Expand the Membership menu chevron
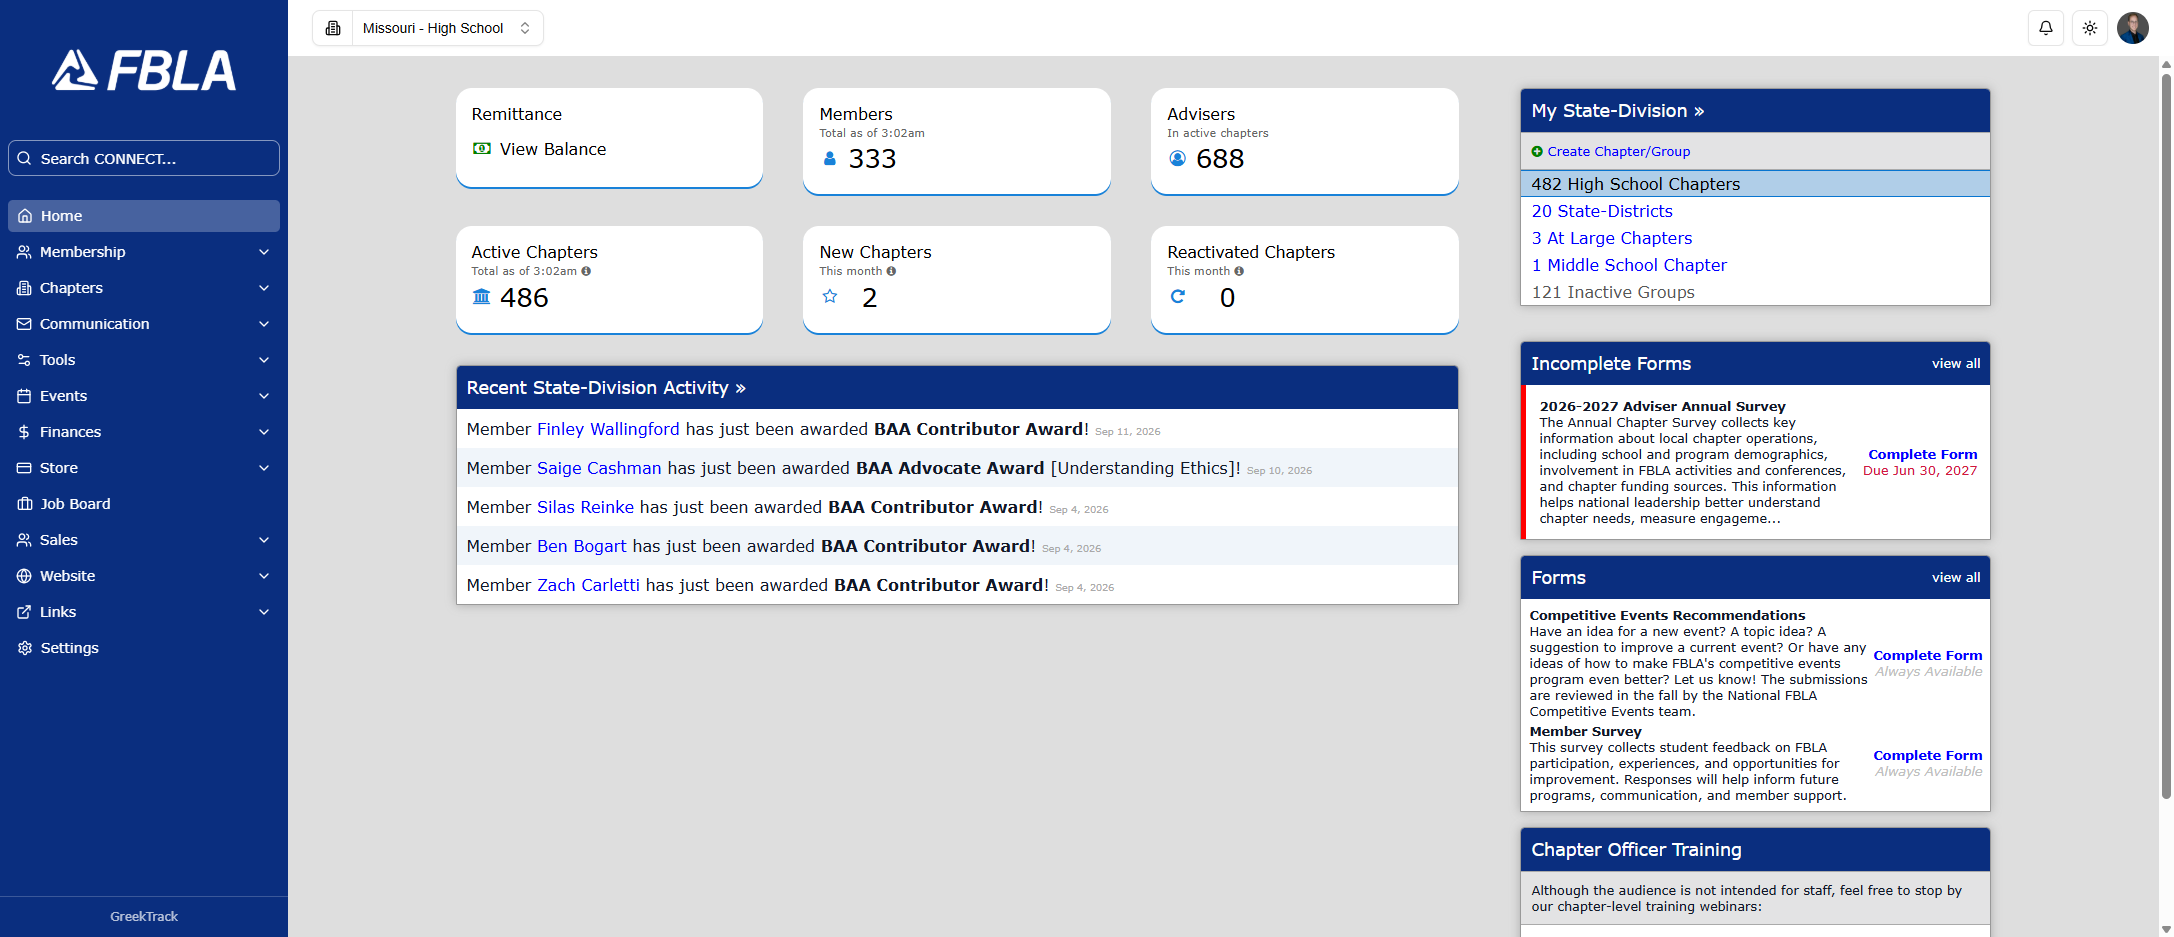 click(264, 252)
